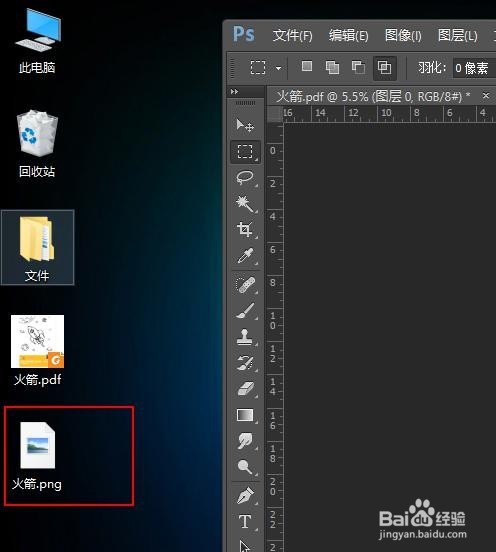Open the 图像(I) menu

click(403, 35)
